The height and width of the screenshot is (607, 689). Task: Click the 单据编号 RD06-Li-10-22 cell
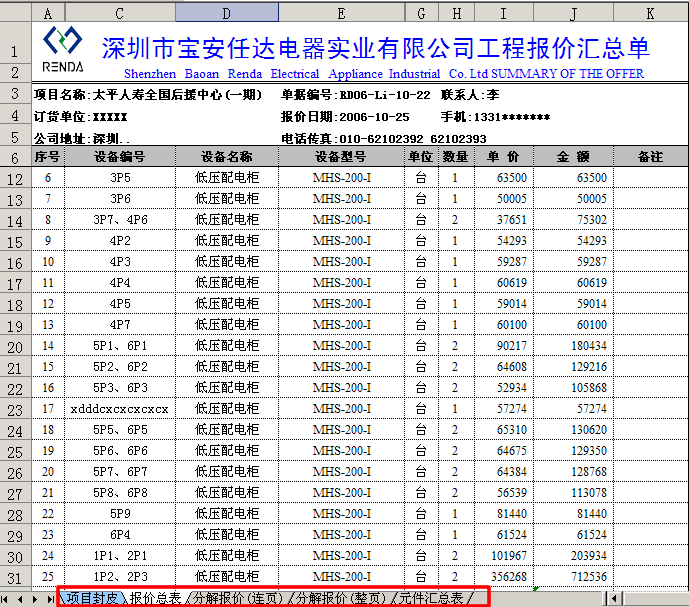pyautogui.click(x=356, y=95)
